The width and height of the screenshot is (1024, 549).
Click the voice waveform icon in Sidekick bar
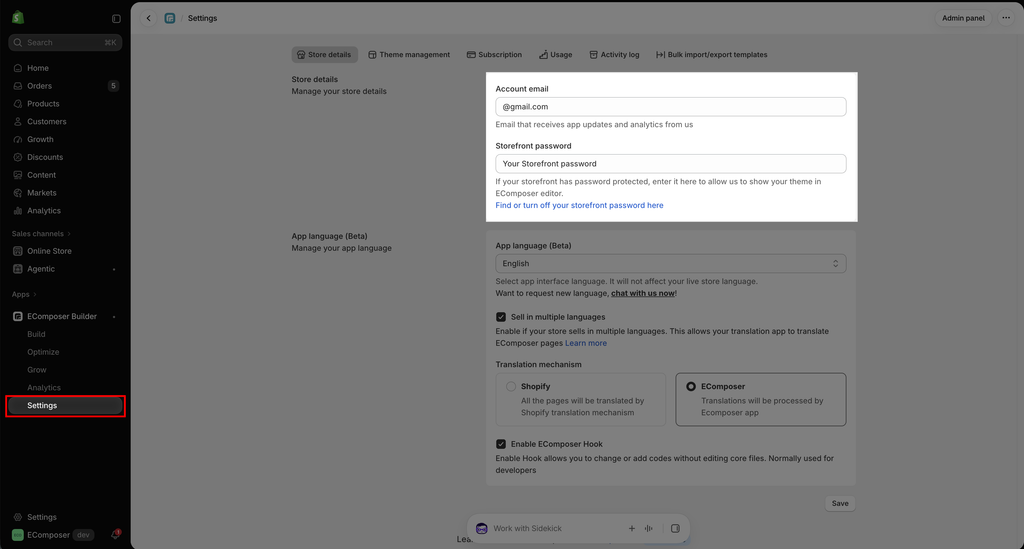click(648, 529)
